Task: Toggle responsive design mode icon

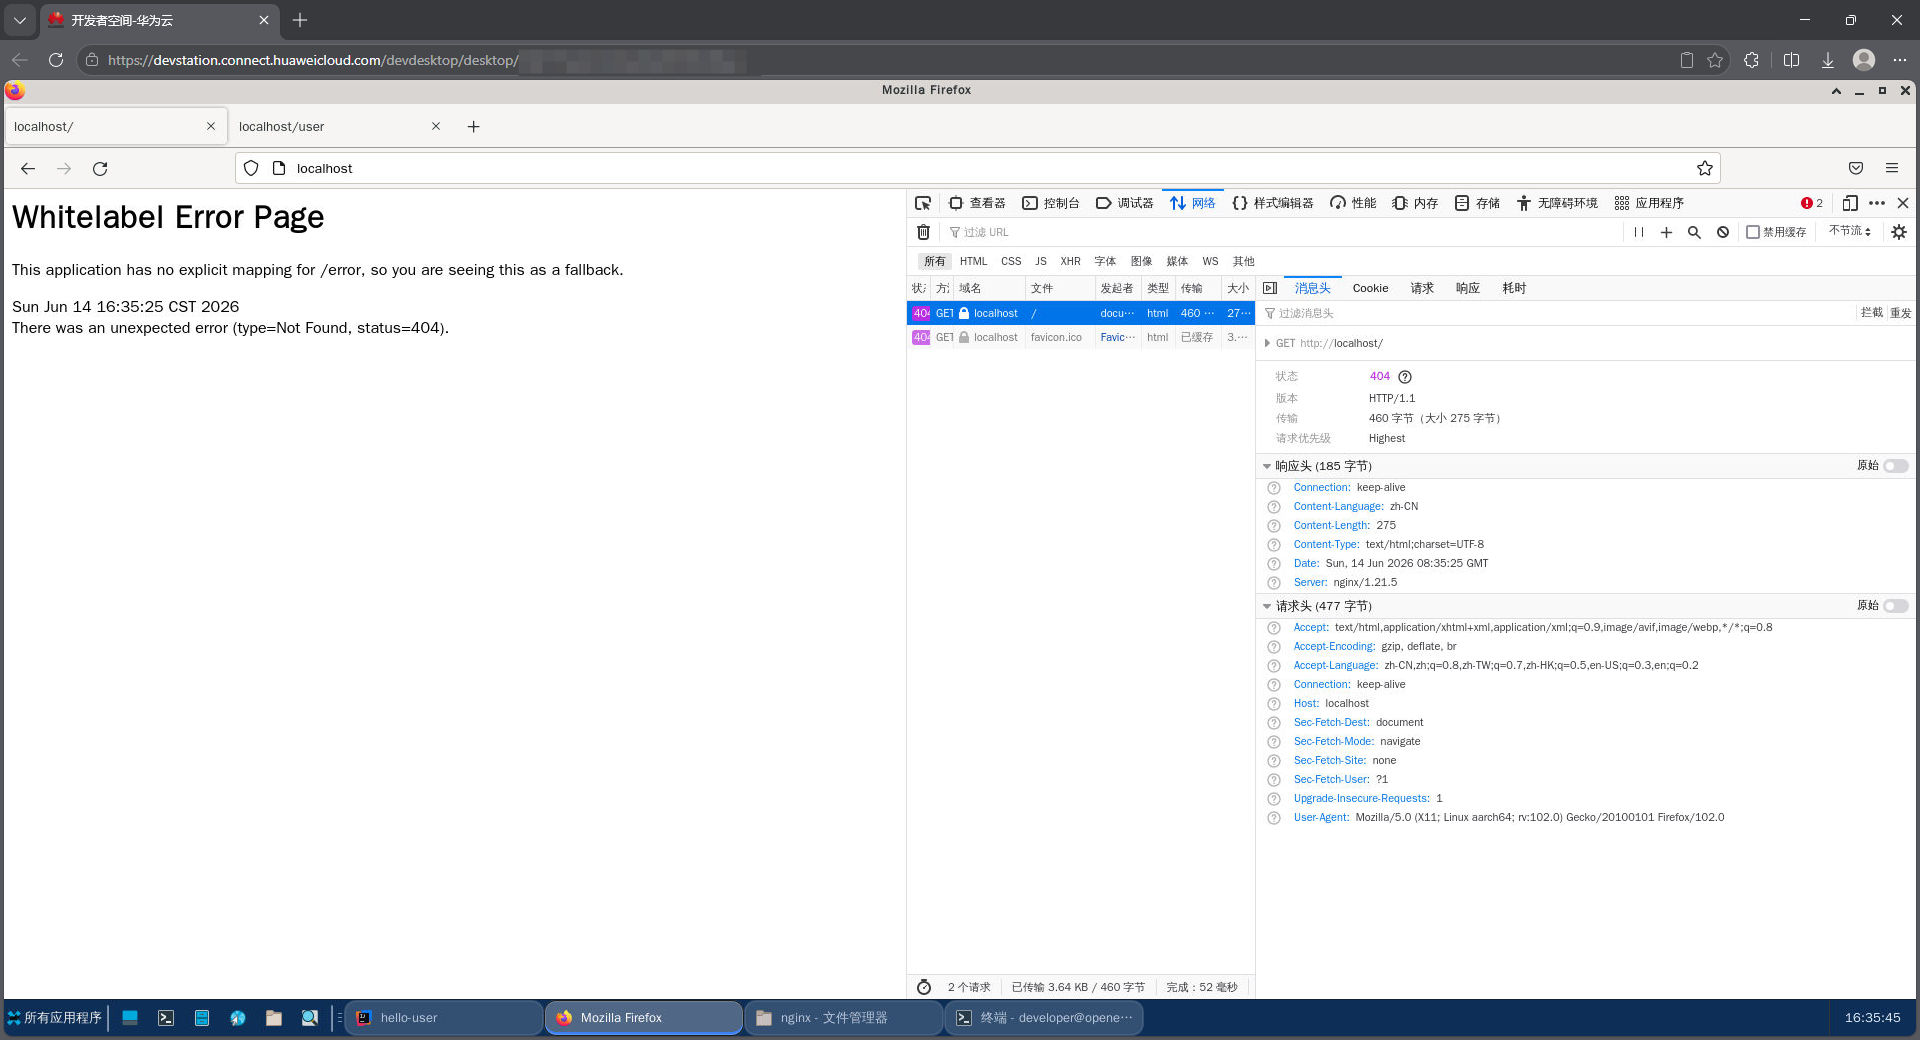Action: (x=1849, y=203)
